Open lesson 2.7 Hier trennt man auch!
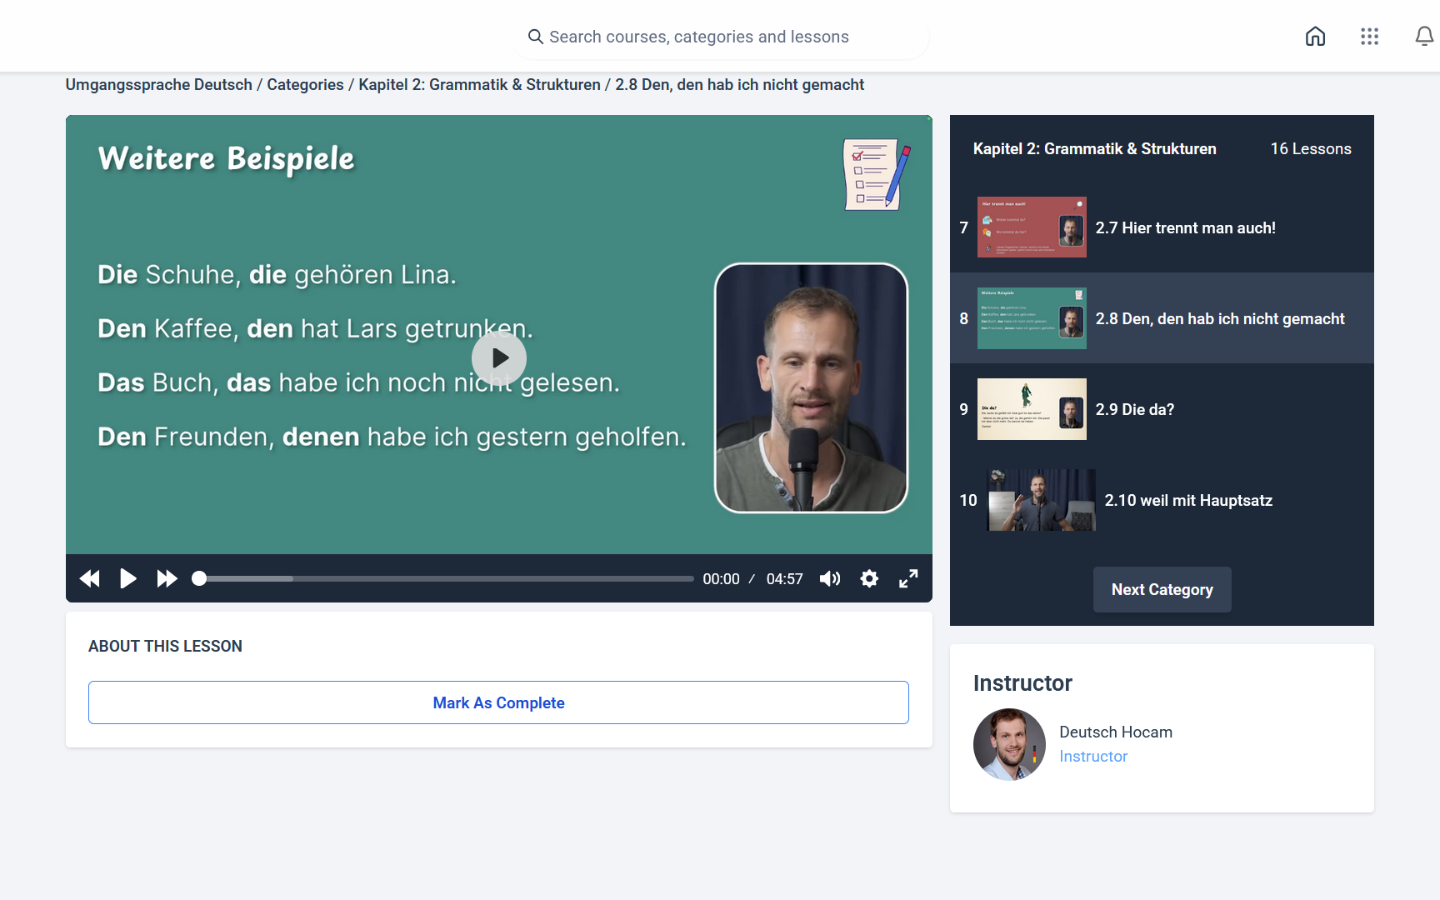 pos(1185,228)
